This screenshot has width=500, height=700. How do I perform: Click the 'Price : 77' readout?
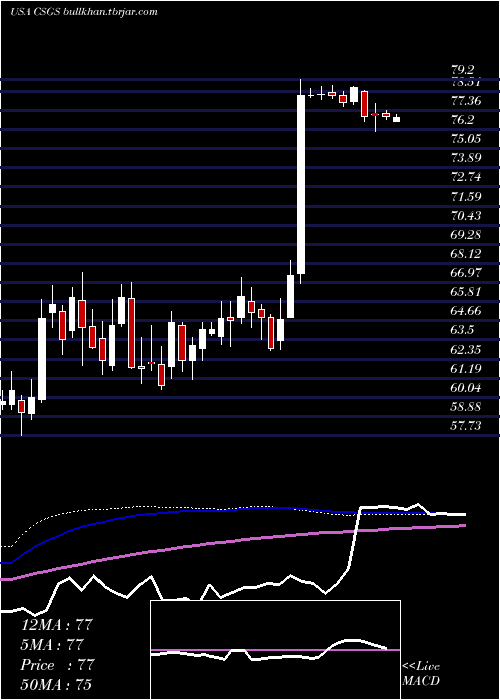(x=57, y=665)
